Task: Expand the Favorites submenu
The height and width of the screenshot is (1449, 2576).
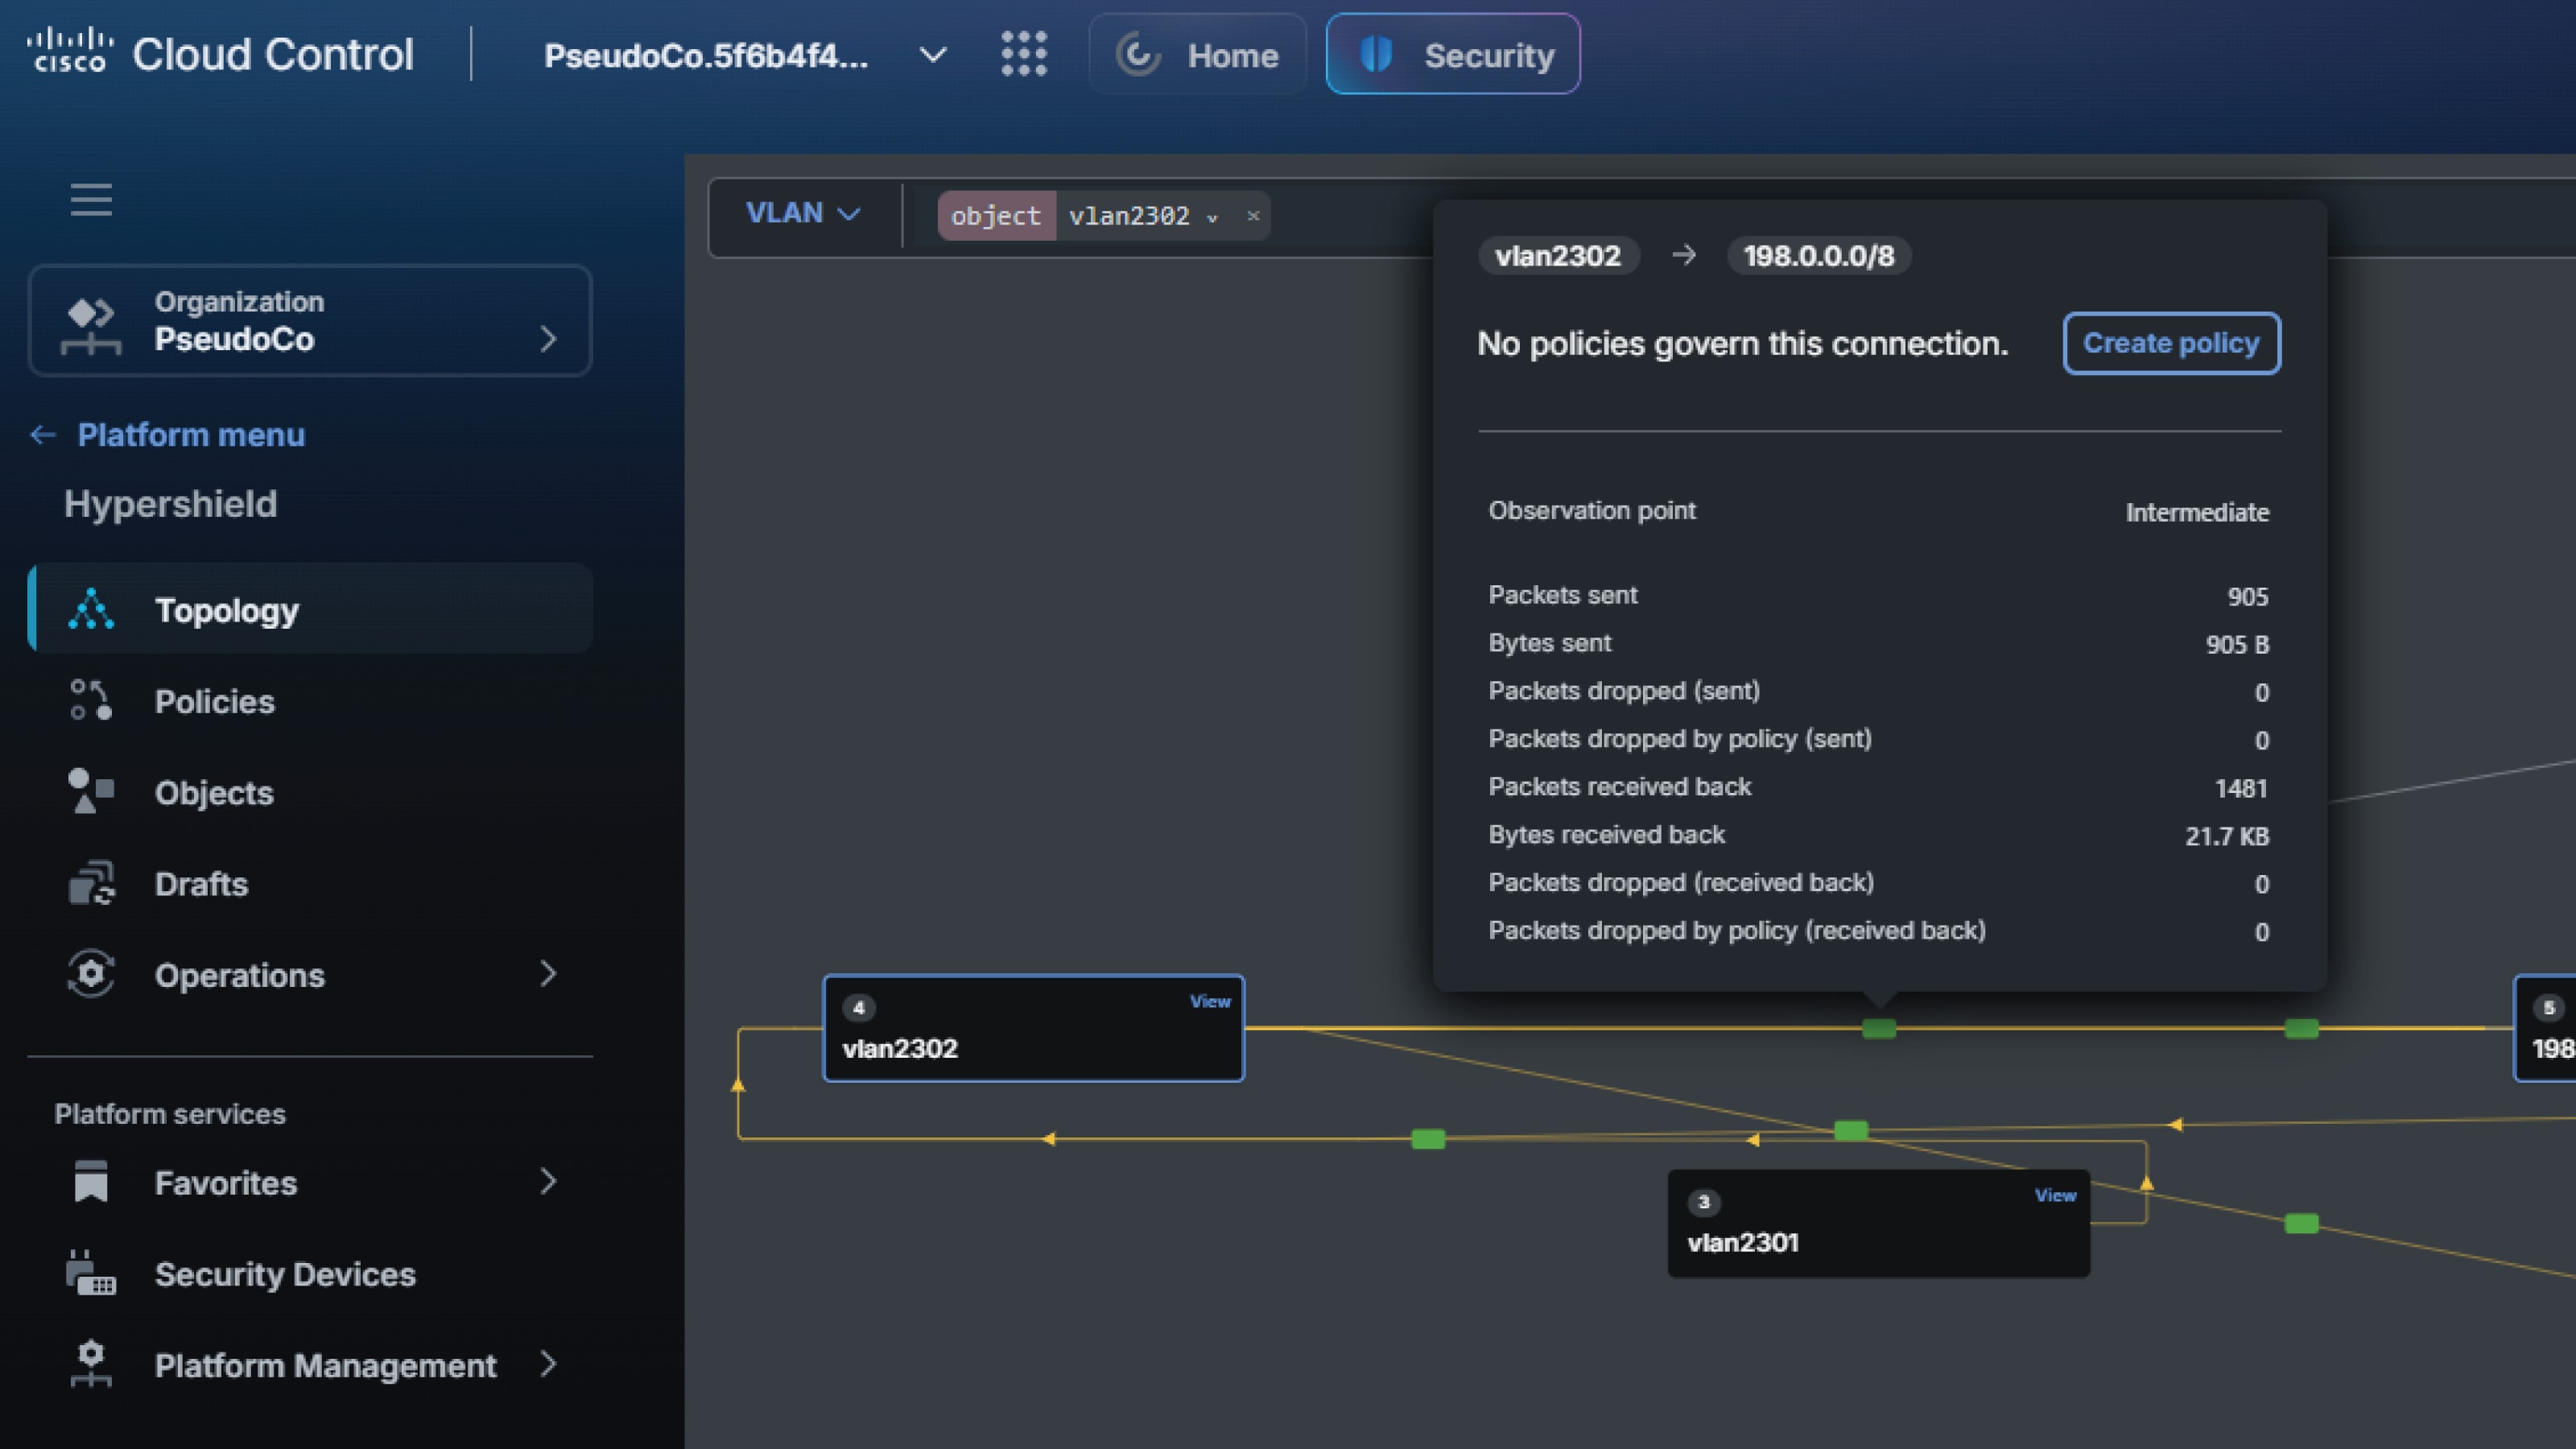Action: (x=548, y=1181)
